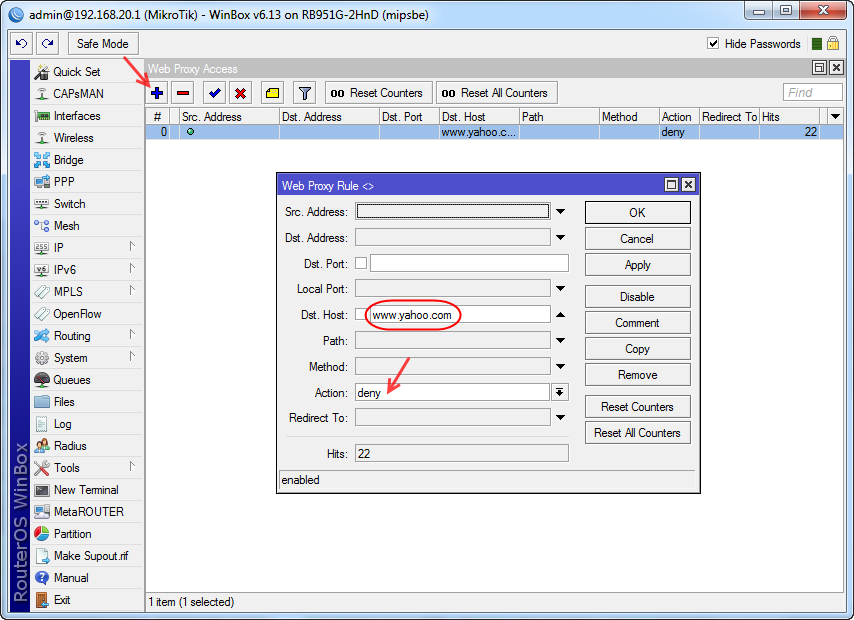This screenshot has height=620, width=854.
Task: Click the Redo arrow icon
Action: point(47,44)
